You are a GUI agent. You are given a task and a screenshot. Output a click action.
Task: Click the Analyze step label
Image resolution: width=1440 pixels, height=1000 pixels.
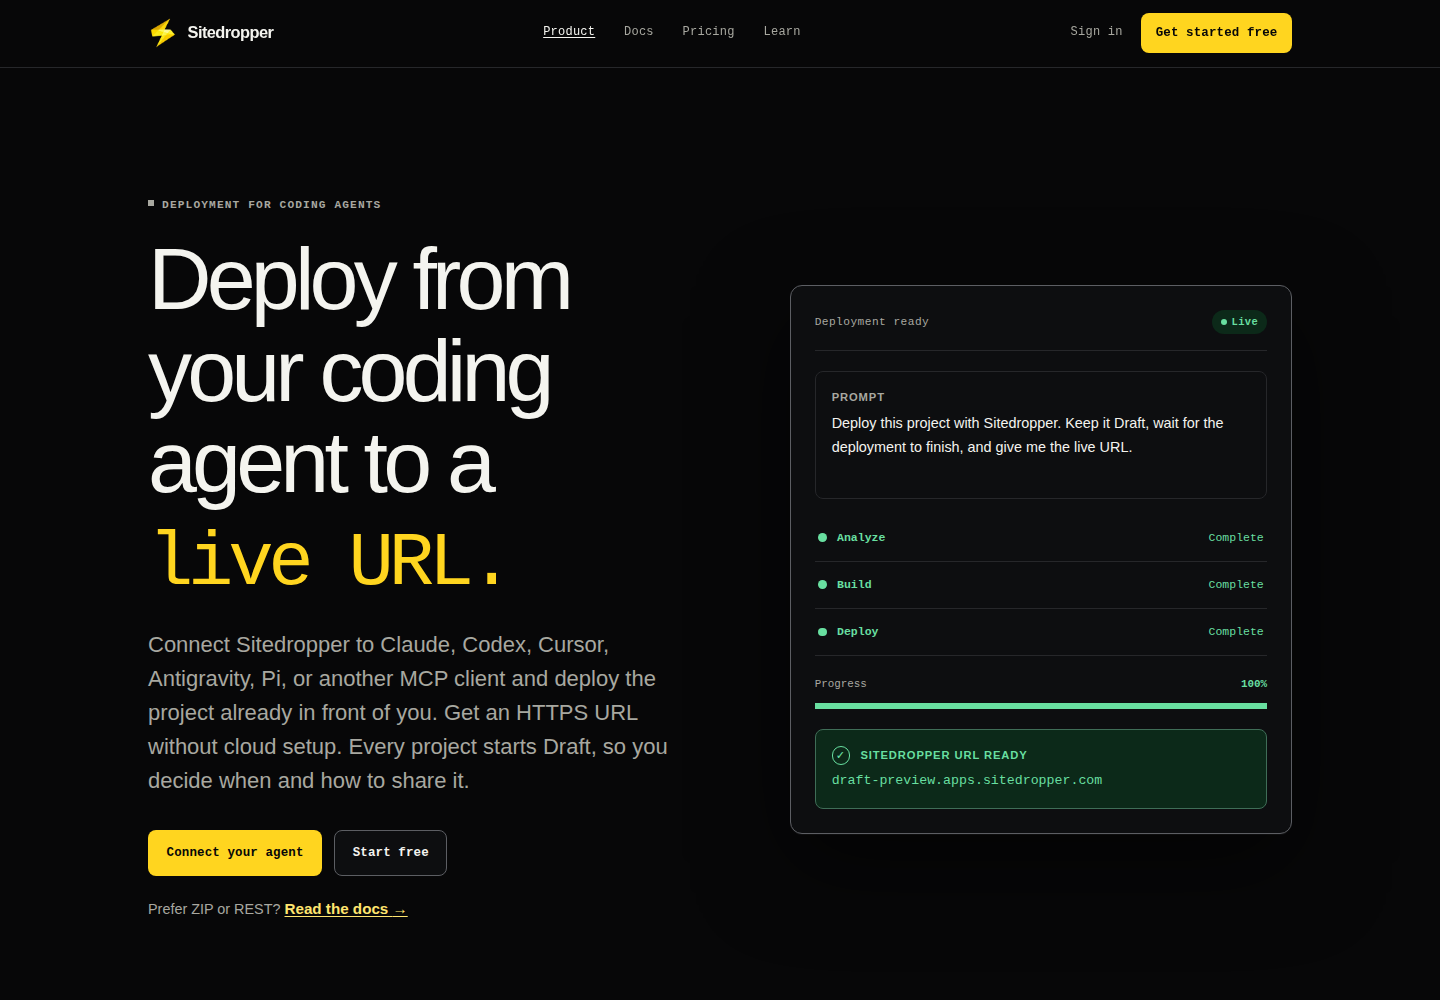tap(861, 538)
